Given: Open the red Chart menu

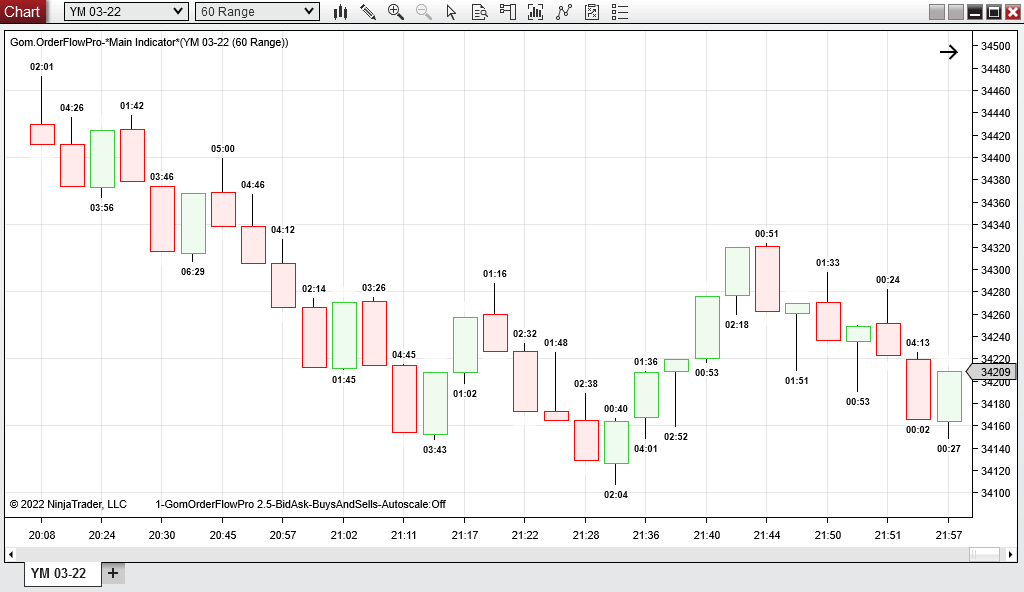Looking at the screenshot, I should (x=23, y=12).
